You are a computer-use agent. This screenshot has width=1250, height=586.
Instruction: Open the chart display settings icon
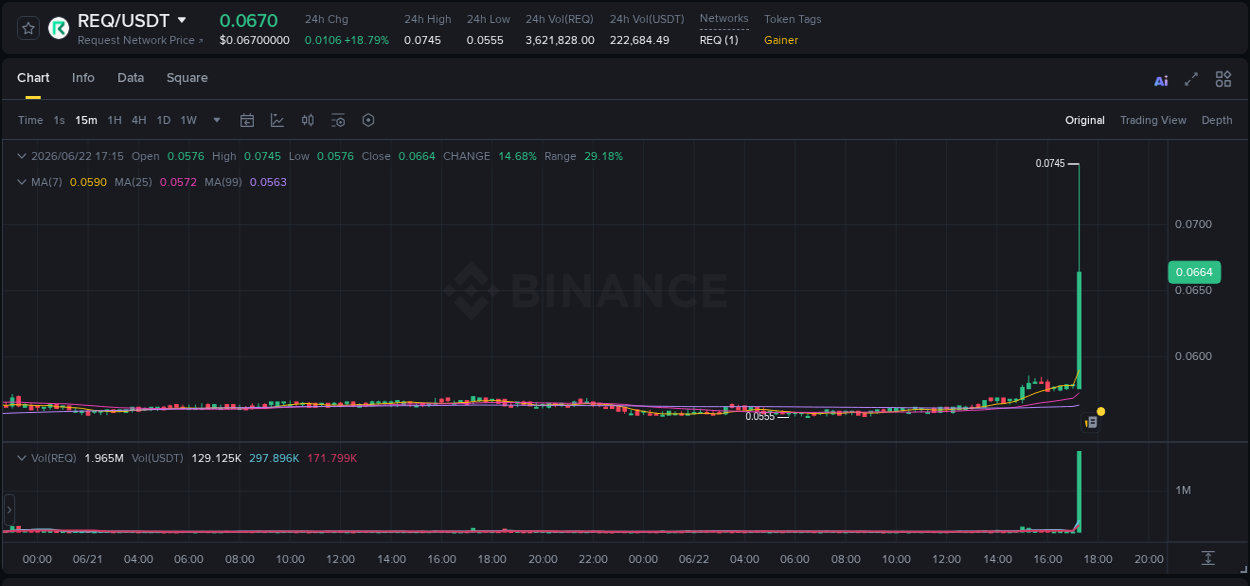click(x=338, y=120)
